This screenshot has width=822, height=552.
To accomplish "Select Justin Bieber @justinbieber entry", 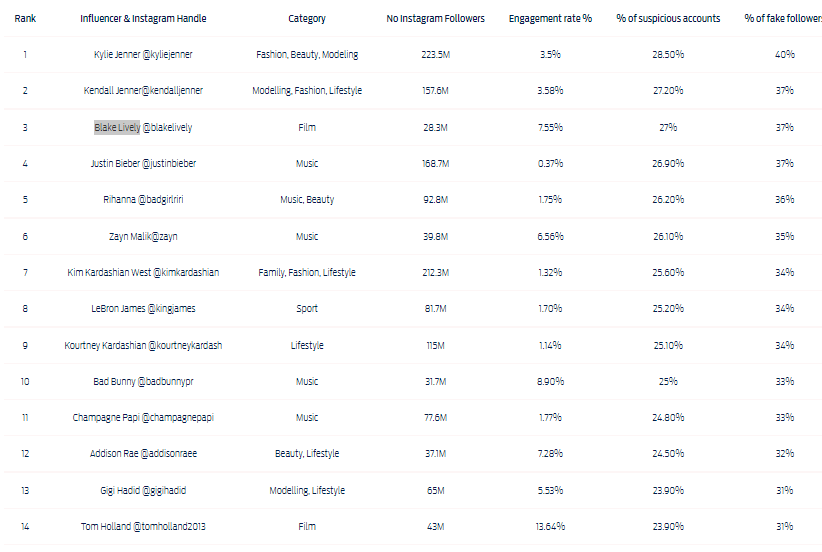I will 143,164.
